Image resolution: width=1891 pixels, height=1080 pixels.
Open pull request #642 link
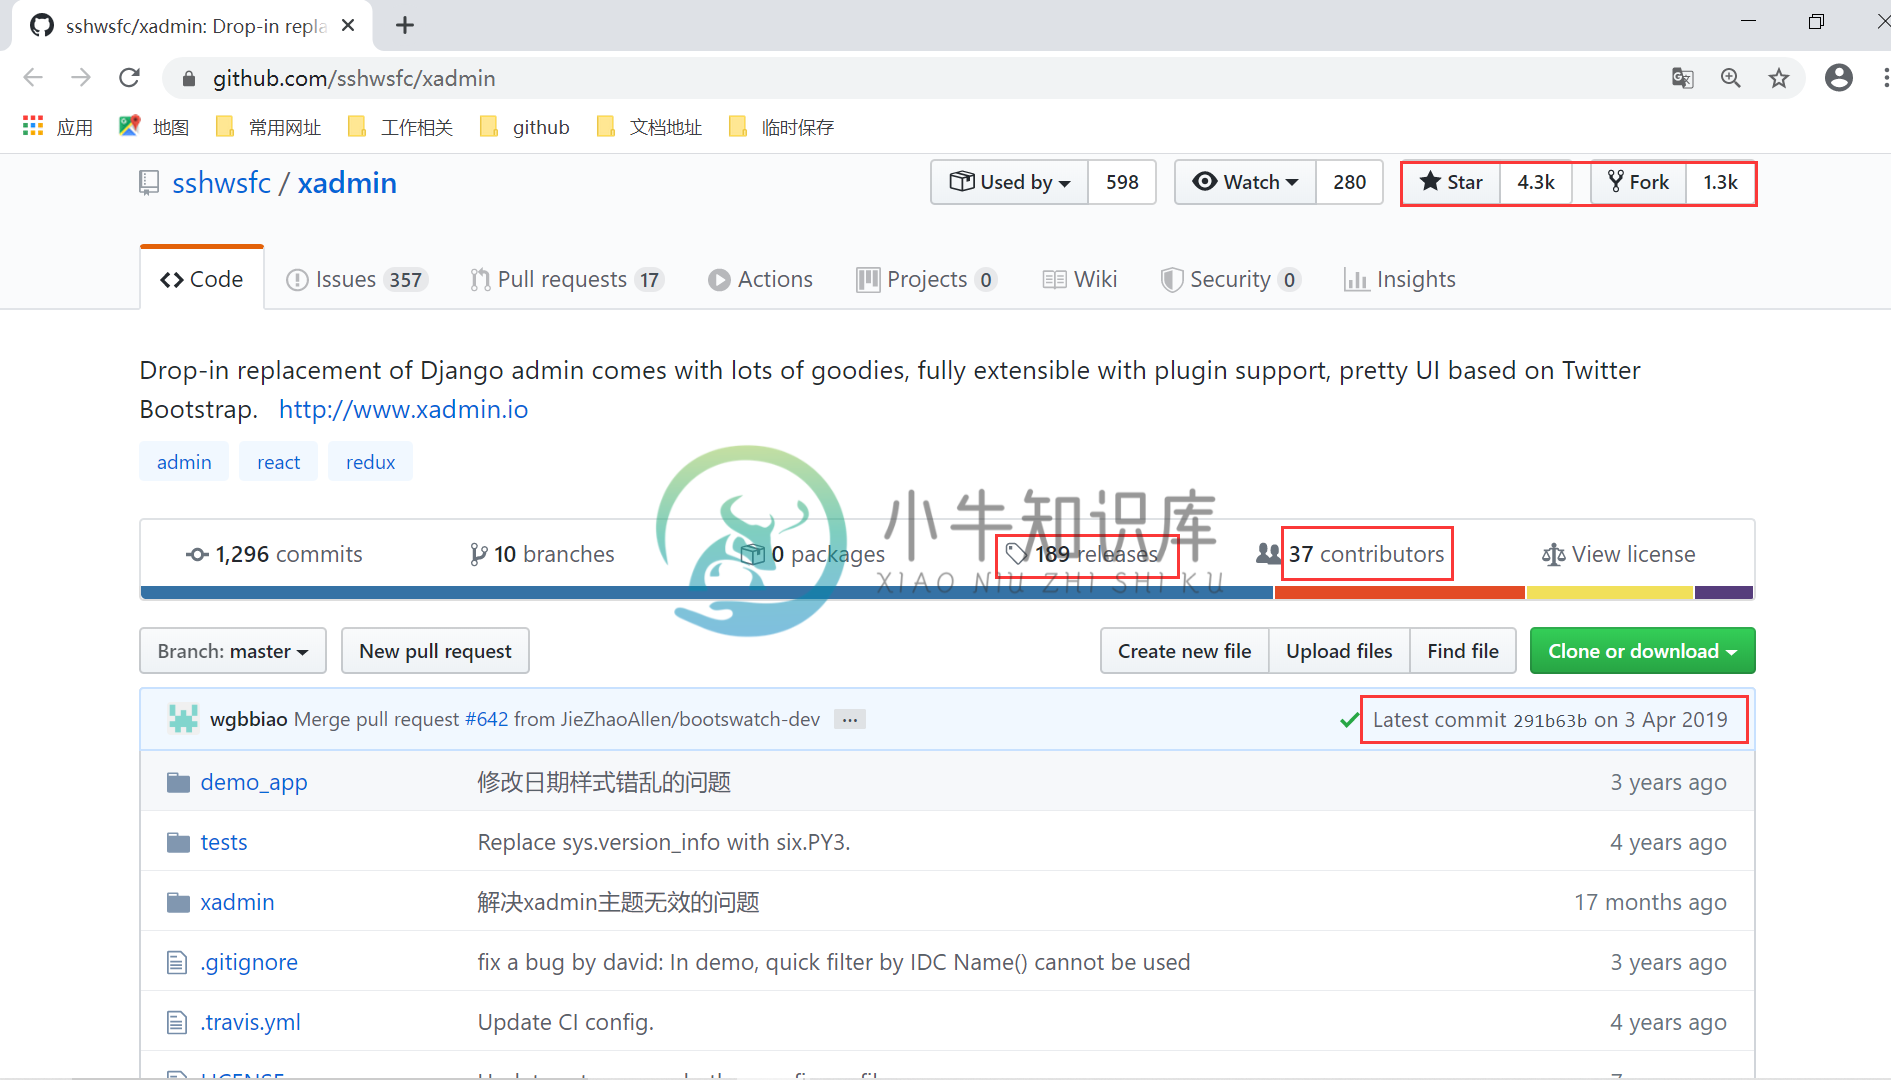tap(486, 719)
